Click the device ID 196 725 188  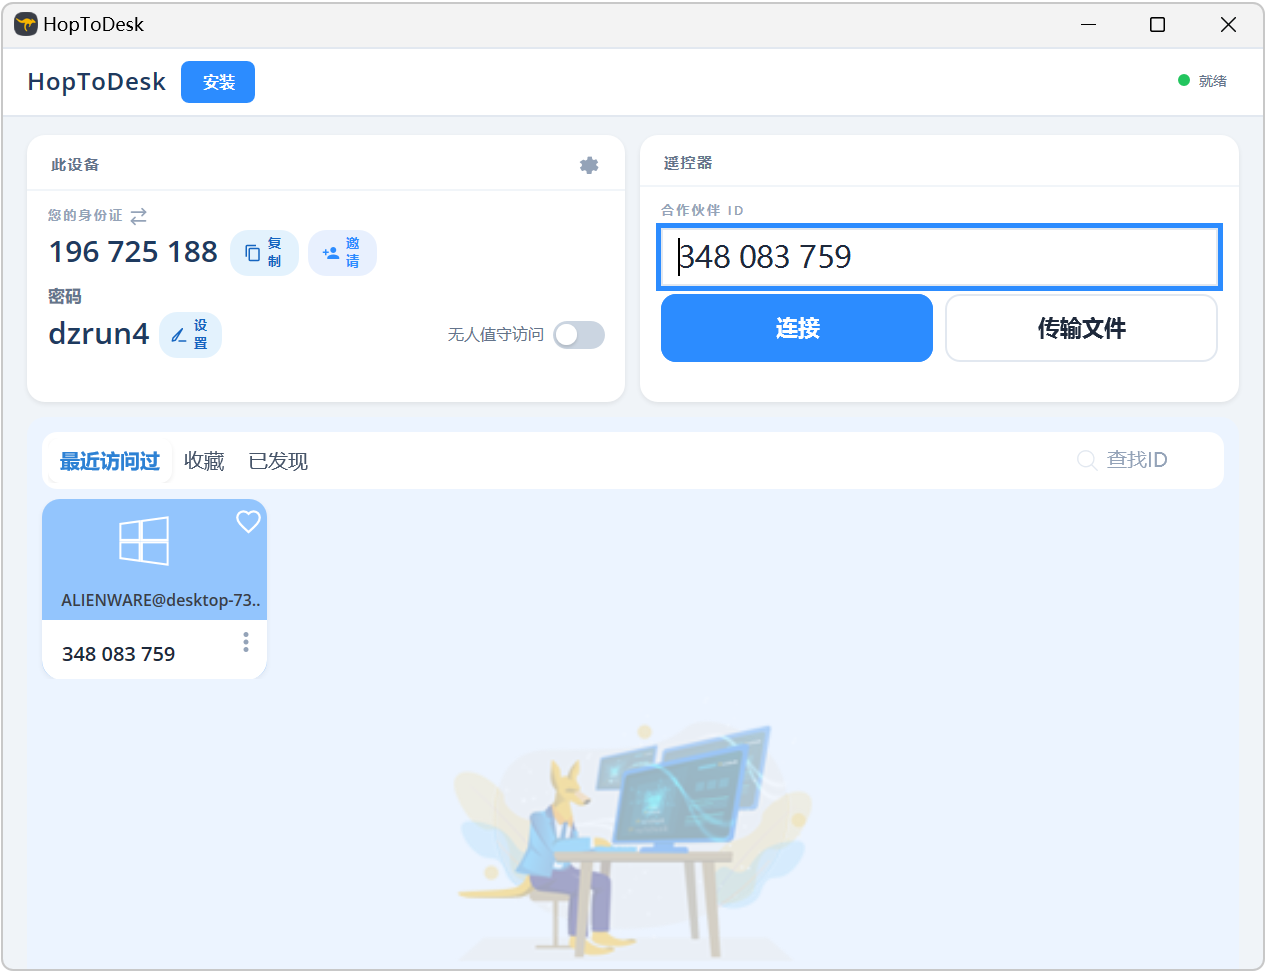click(x=133, y=252)
